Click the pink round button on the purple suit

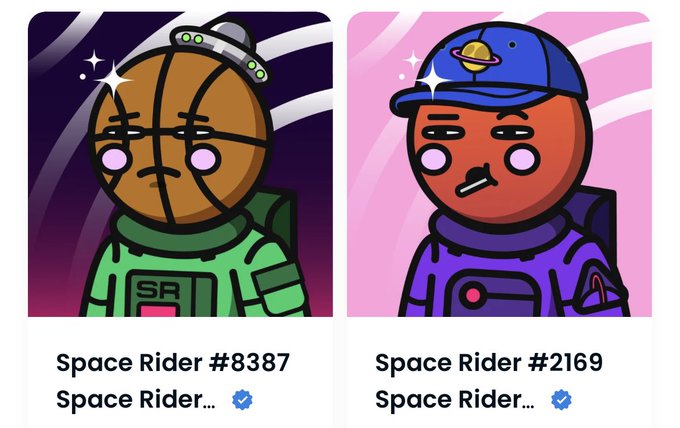point(473,295)
